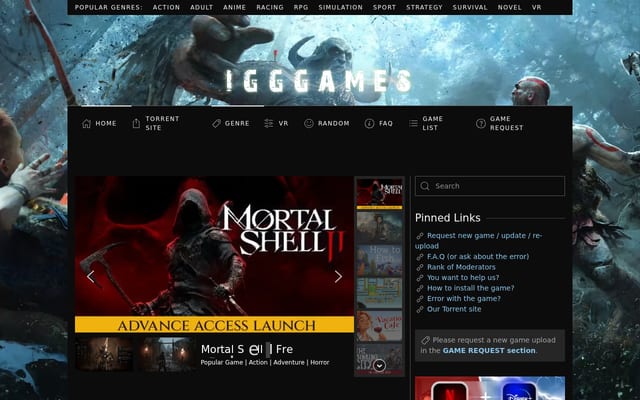Advance slider with right arrow
Viewport: 640px width, 400px height.
tap(338, 277)
